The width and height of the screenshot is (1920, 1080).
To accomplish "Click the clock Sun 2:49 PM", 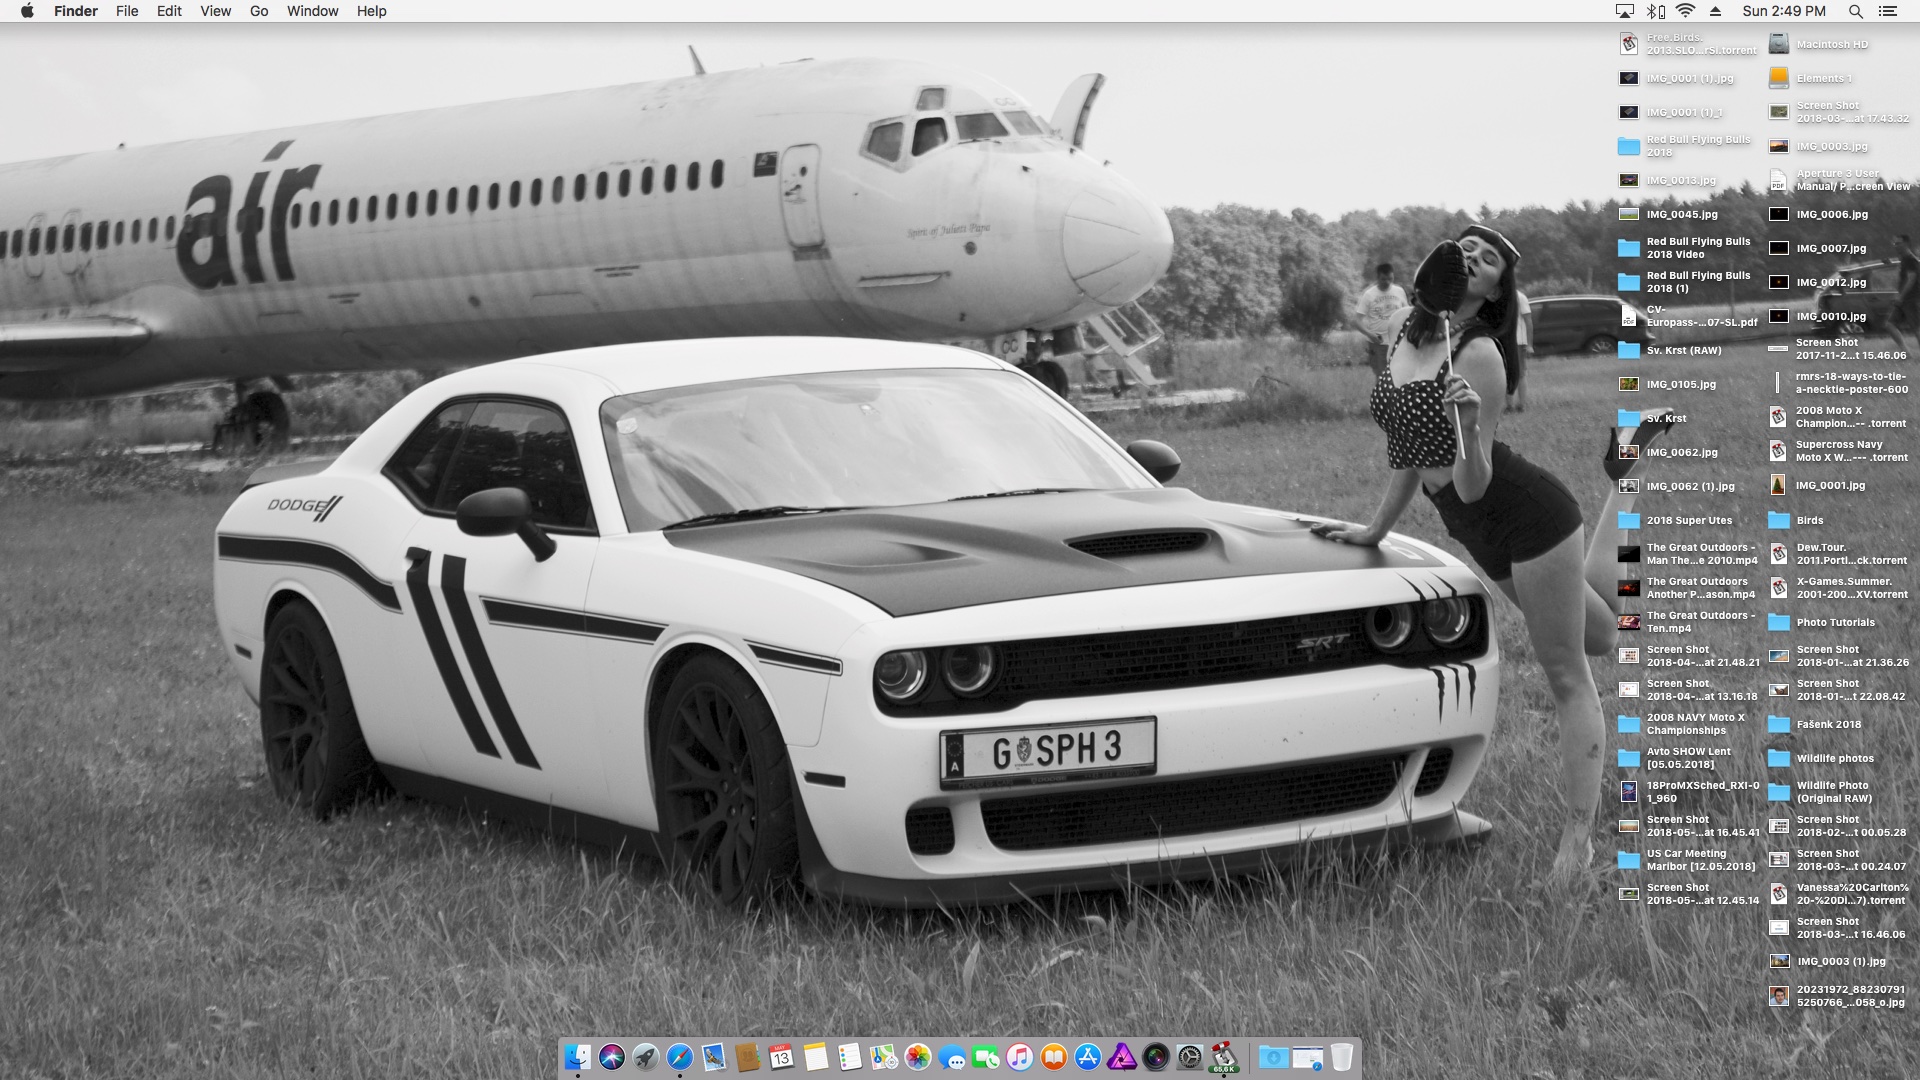I will (x=1784, y=11).
